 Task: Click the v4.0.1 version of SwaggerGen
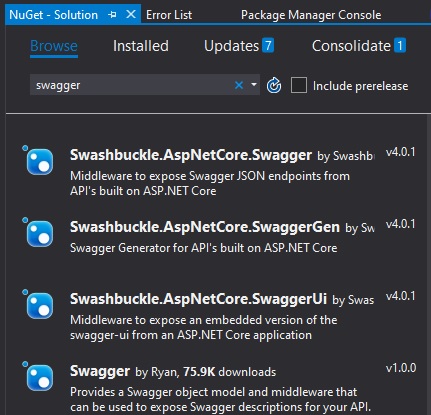pyautogui.click(x=401, y=224)
